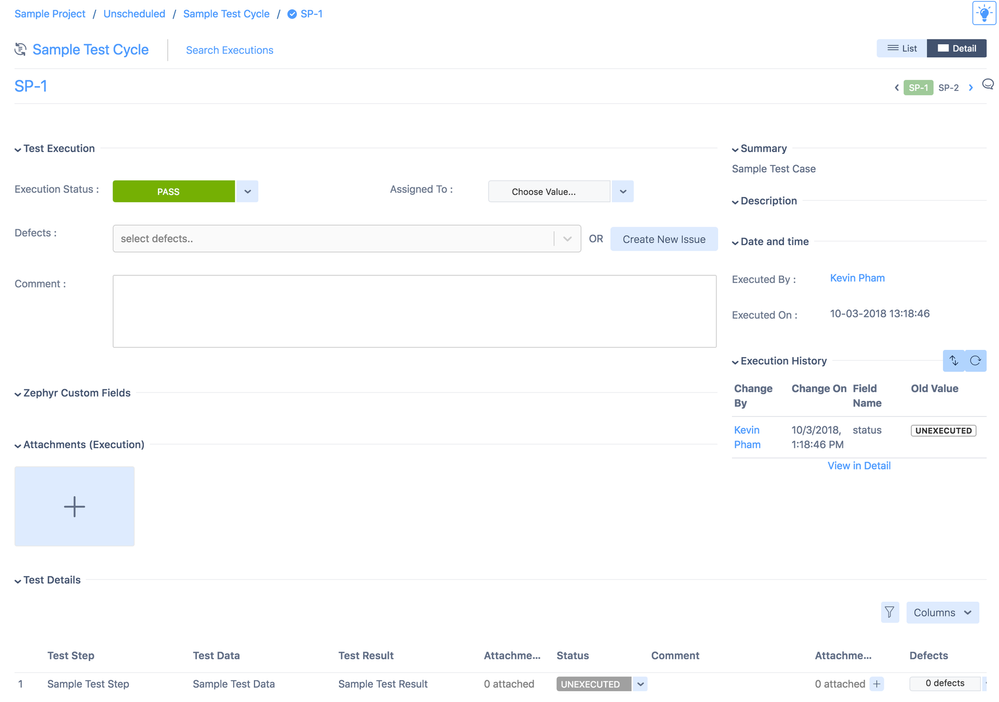
Task: Open the Assigned To dropdown arrow
Action: (x=622, y=191)
